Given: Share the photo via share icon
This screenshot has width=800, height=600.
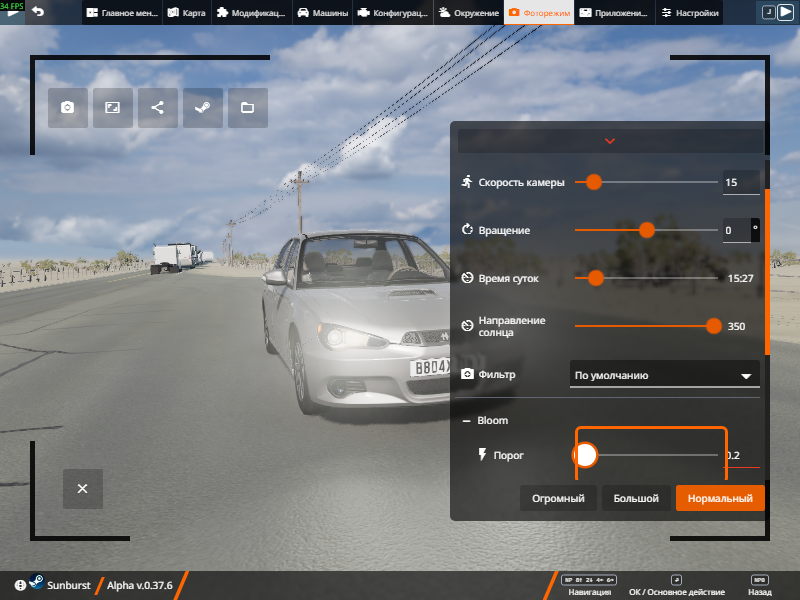Looking at the screenshot, I should point(158,108).
